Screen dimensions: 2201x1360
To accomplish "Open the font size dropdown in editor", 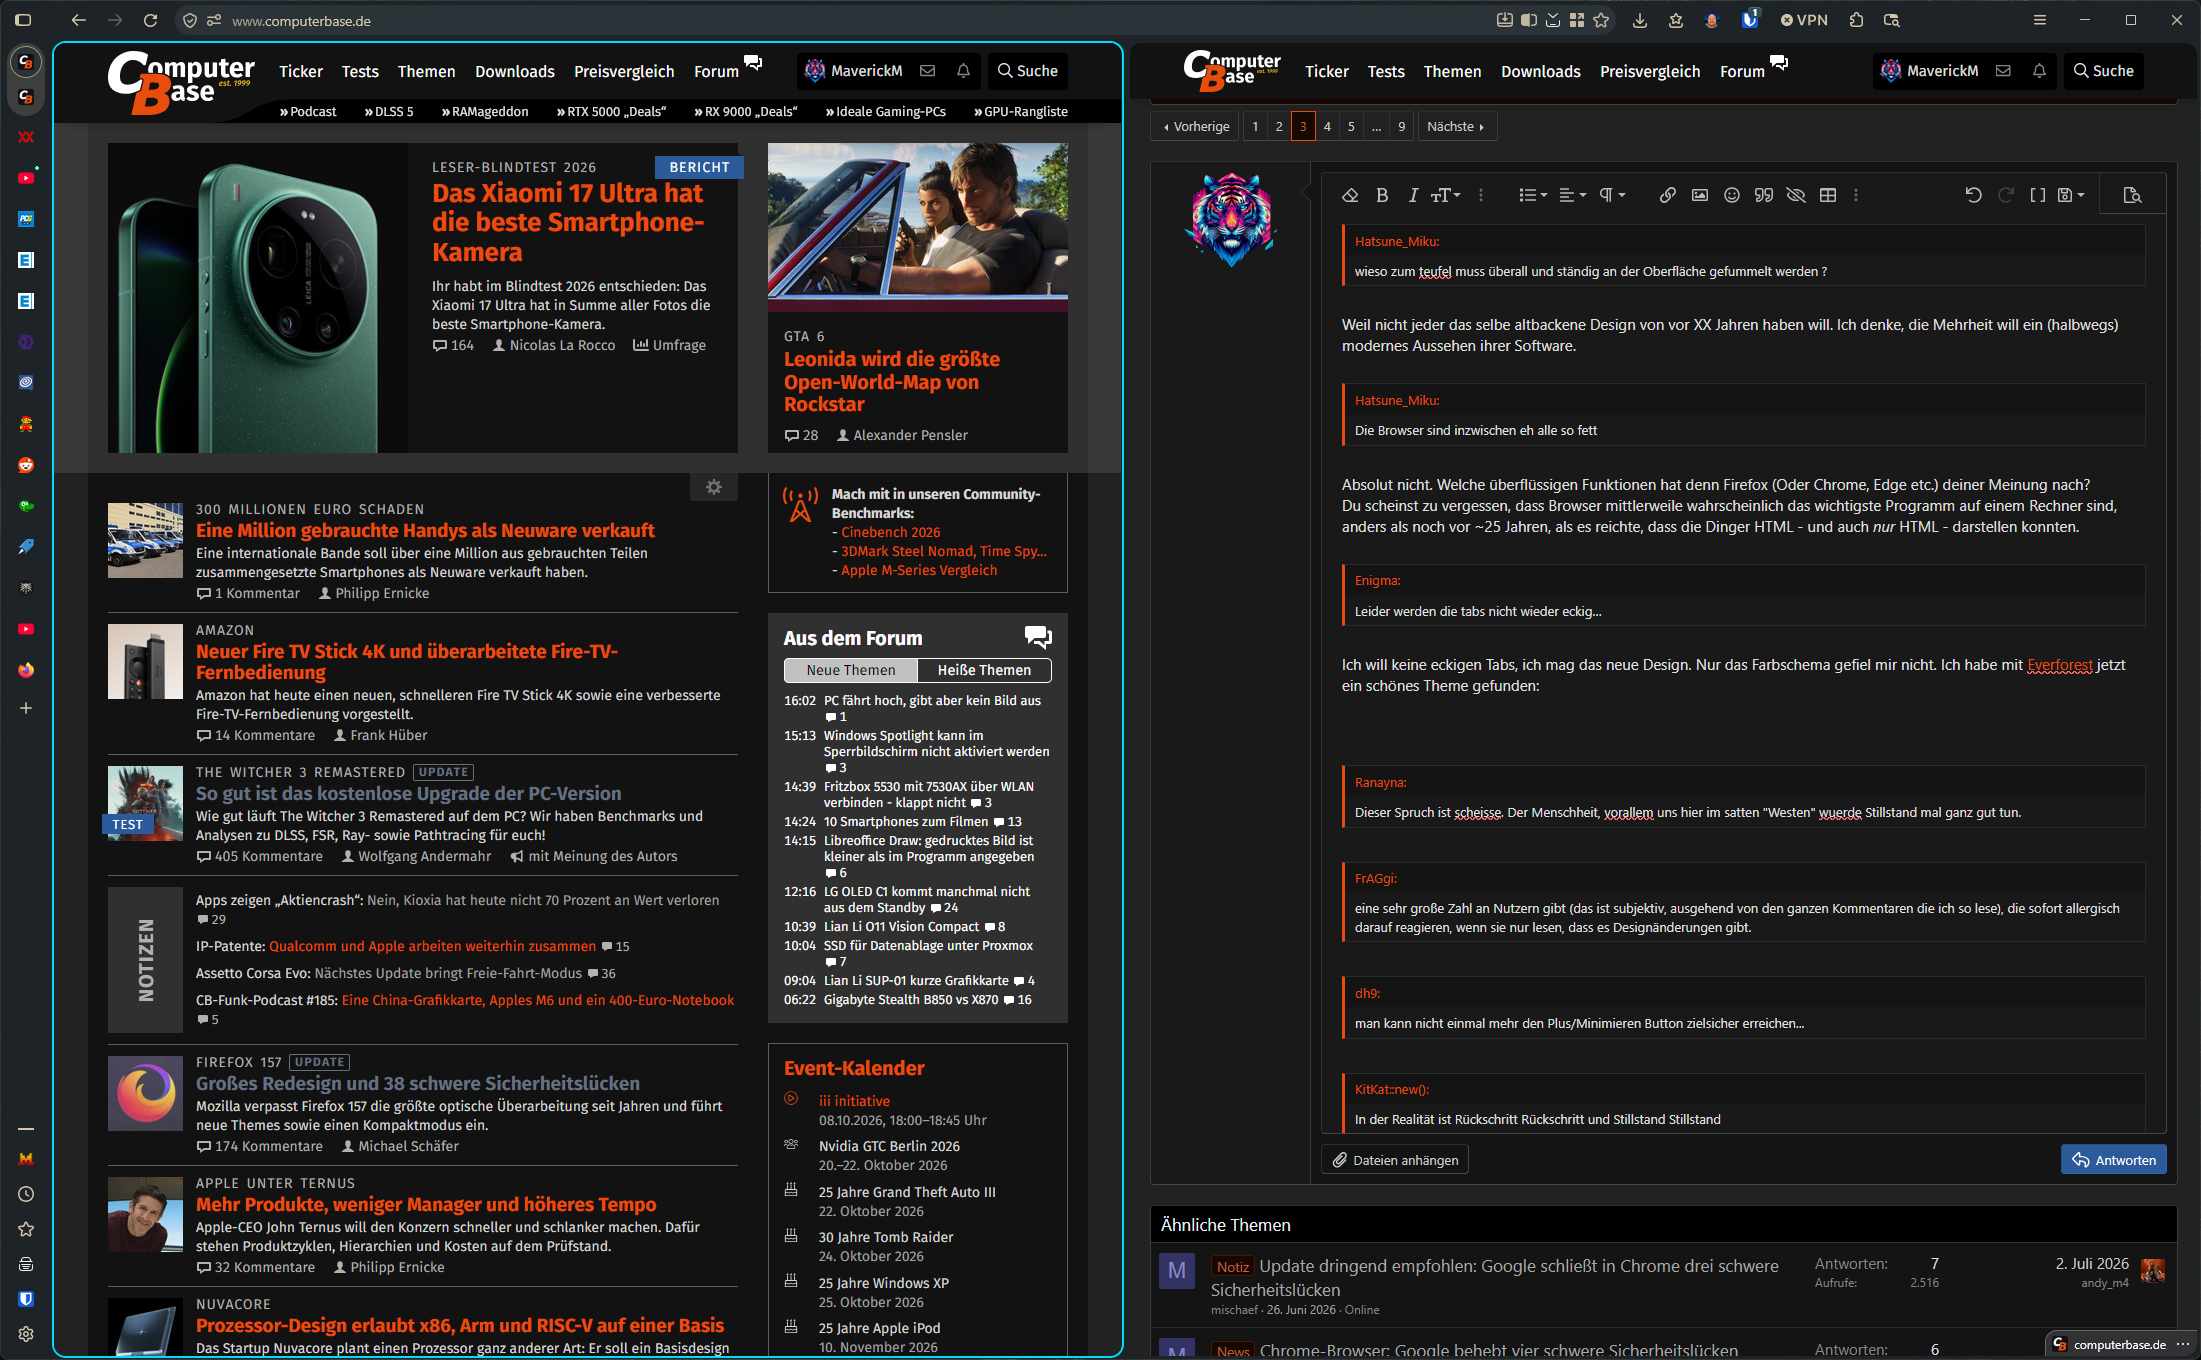I will click(1445, 195).
